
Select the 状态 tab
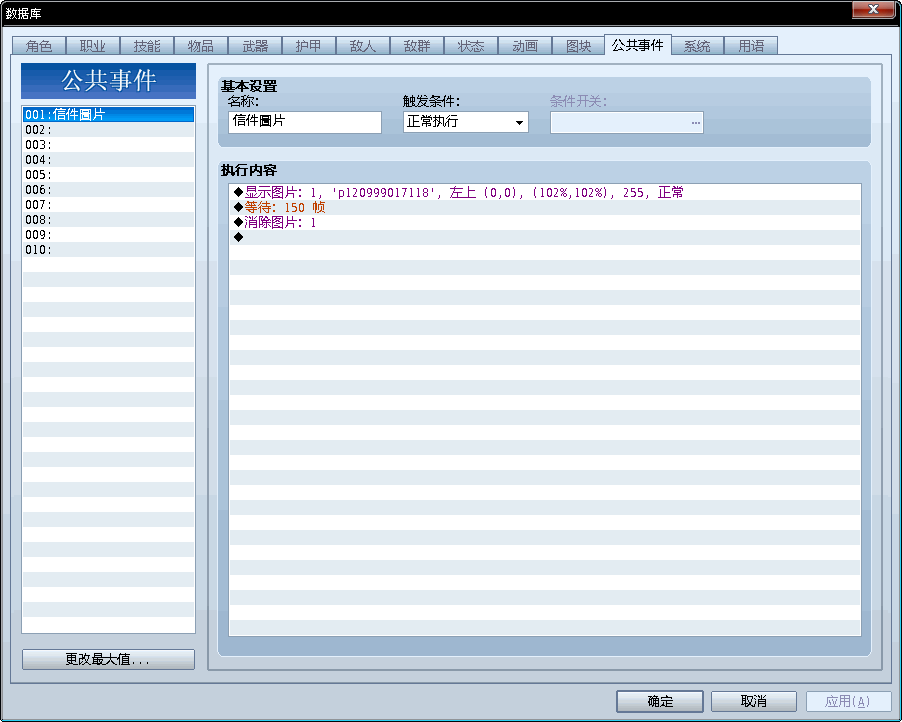tap(471, 45)
